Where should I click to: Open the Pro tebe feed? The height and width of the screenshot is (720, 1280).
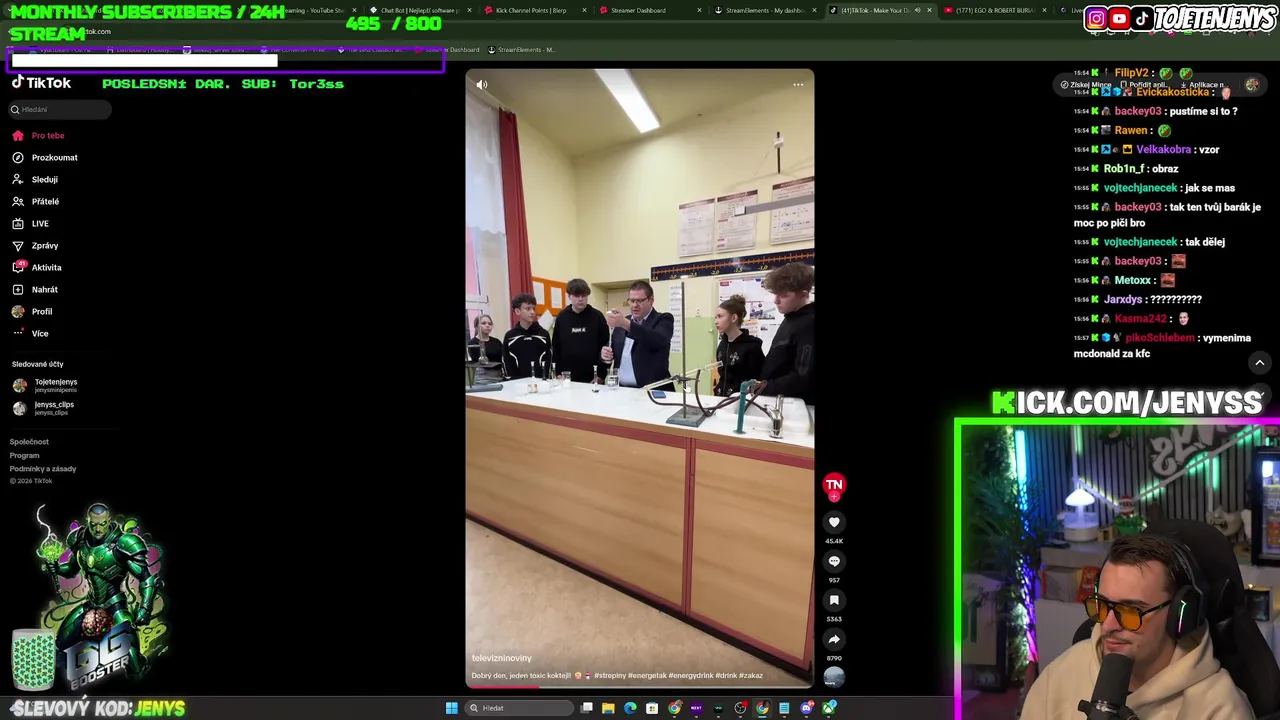(38, 135)
